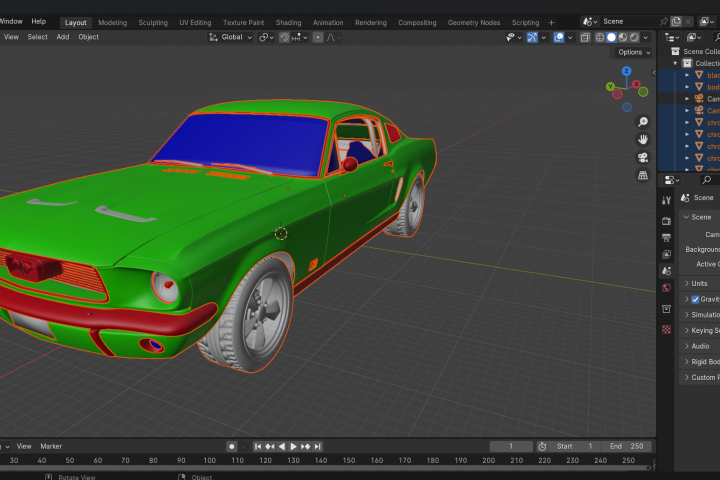The height and width of the screenshot is (480, 720).
Task: Switch perspective/orthographic with grid gizmo
Action: click(x=643, y=175)
